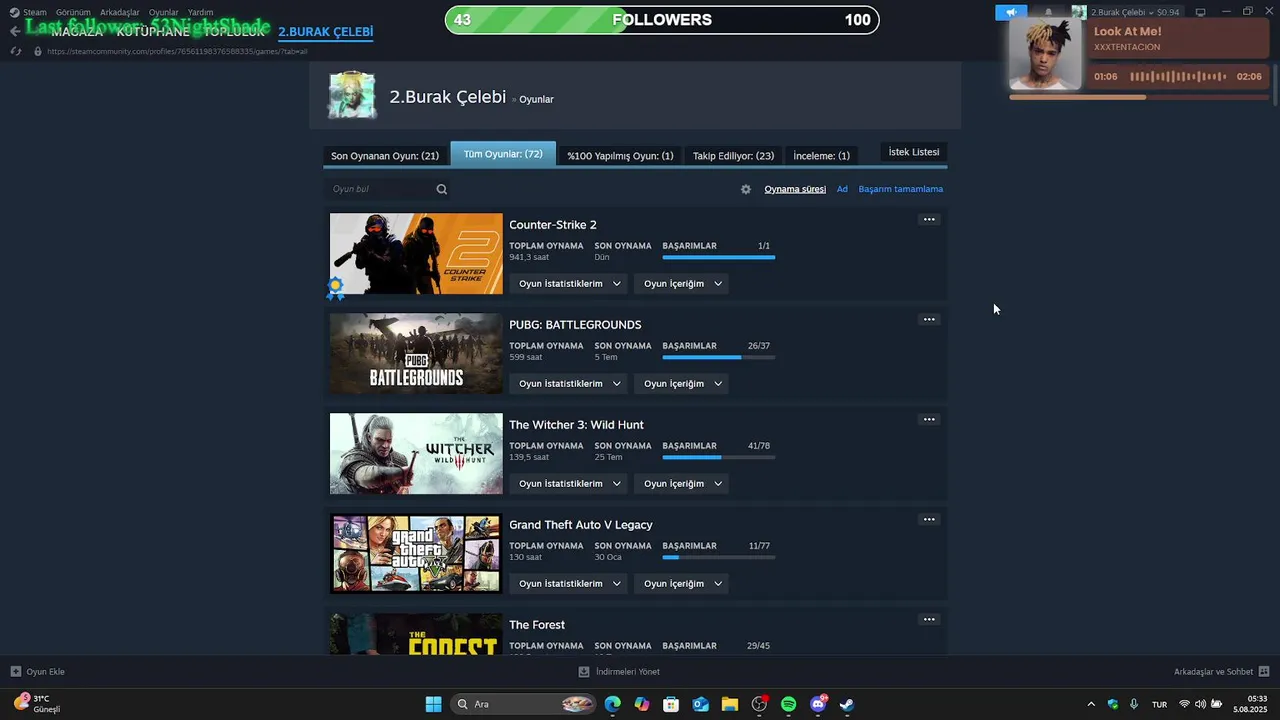Open the %100 Yapılmış Oyun (1) tab
The width and height of the screenshot is (1280, 720).
(x=620, y=156)
